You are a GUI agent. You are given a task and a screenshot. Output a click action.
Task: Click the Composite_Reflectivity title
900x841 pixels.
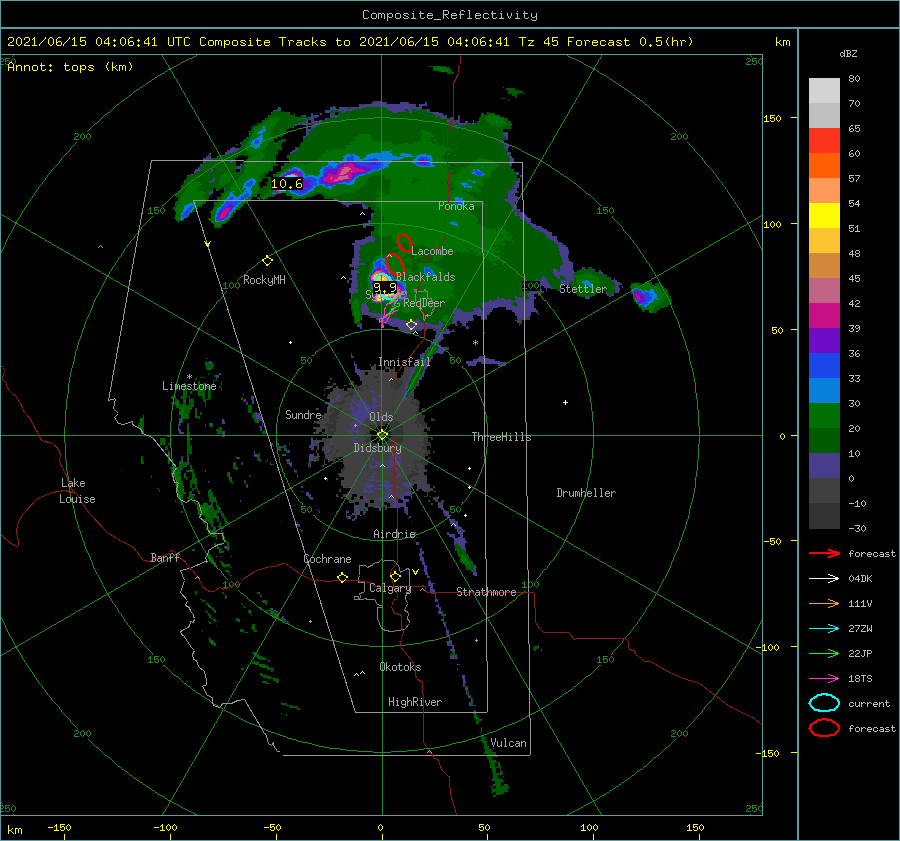tap(449, 15)
